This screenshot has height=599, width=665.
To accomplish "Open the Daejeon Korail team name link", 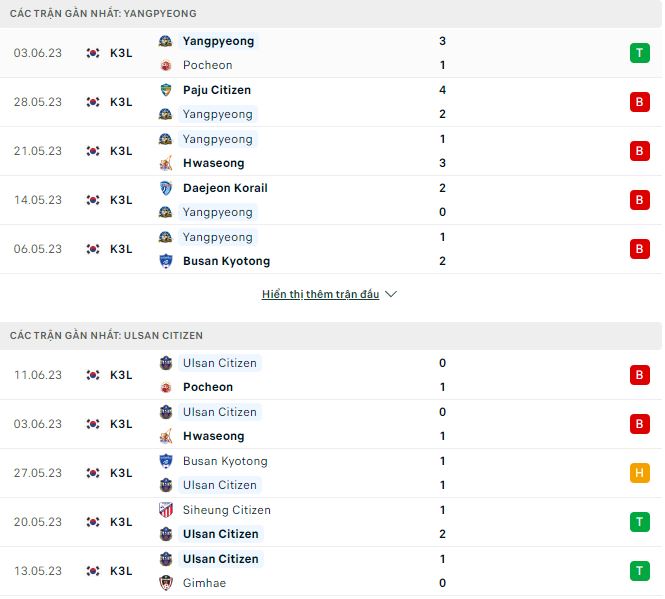I will (225, 188).
